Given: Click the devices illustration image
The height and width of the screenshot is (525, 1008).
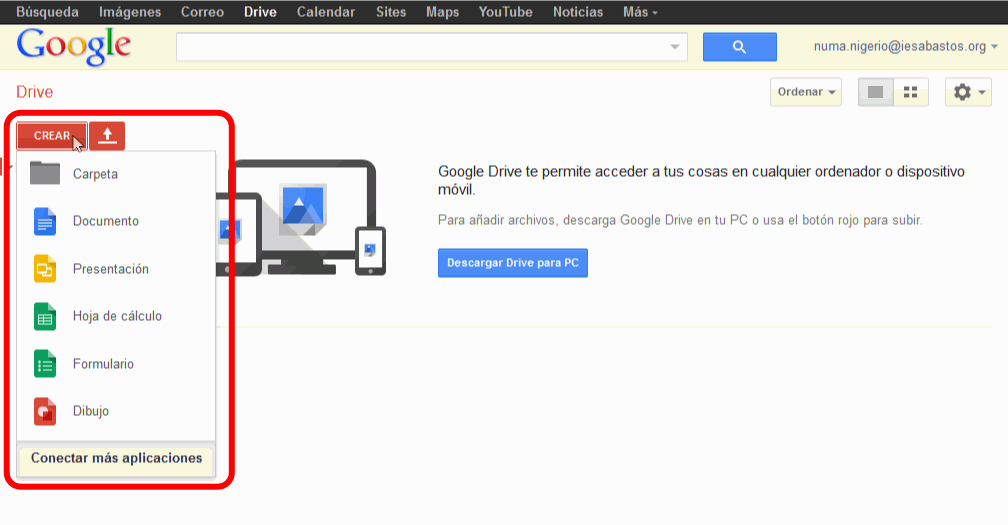Looking at the screenshot, I should 301,218.
